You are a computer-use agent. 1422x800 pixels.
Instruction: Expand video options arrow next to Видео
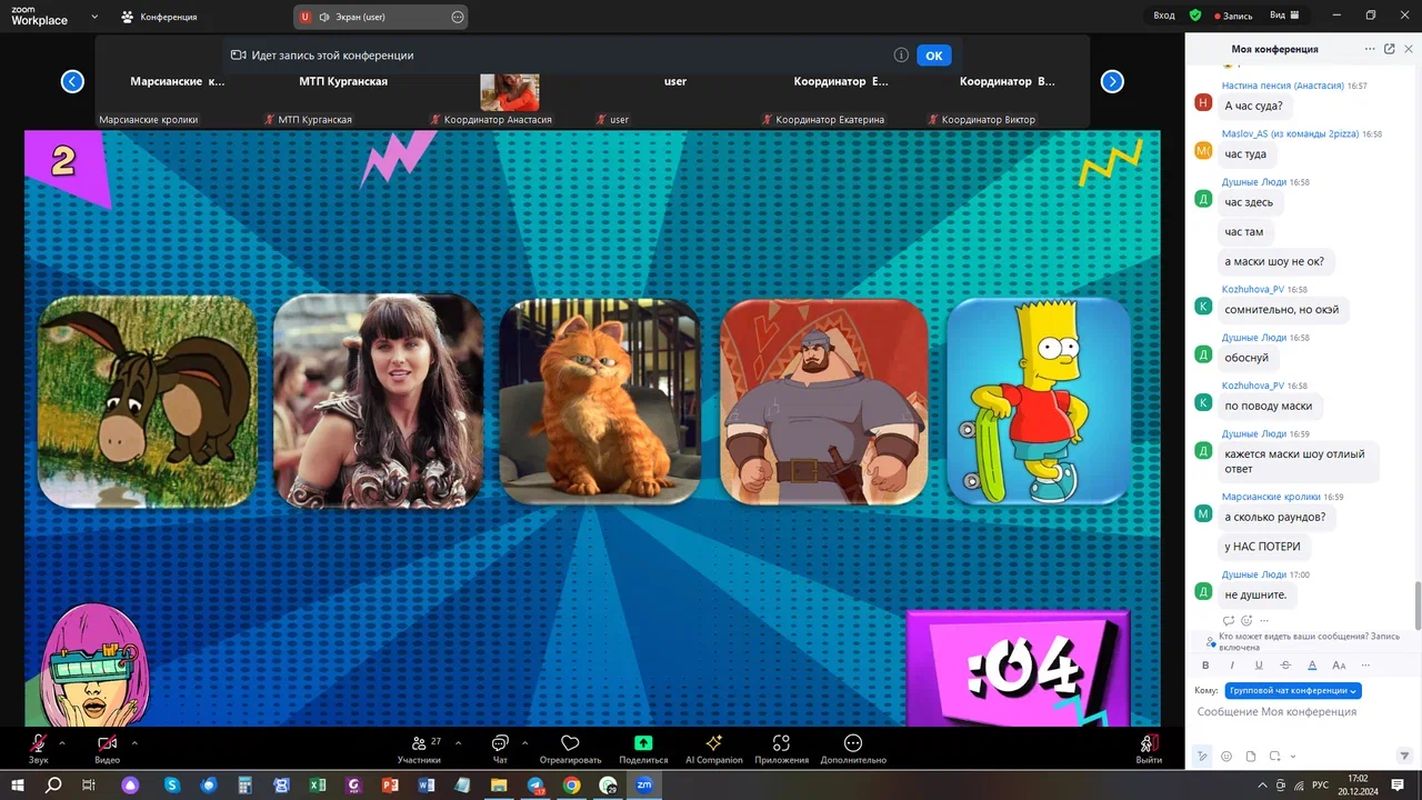click(134, 743)
